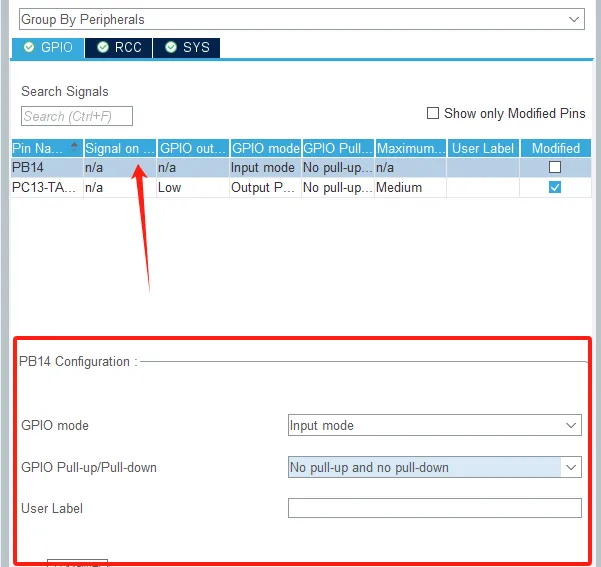Switch to the RCC tab
The image size is (601, 567).
(x=119, y=47)
